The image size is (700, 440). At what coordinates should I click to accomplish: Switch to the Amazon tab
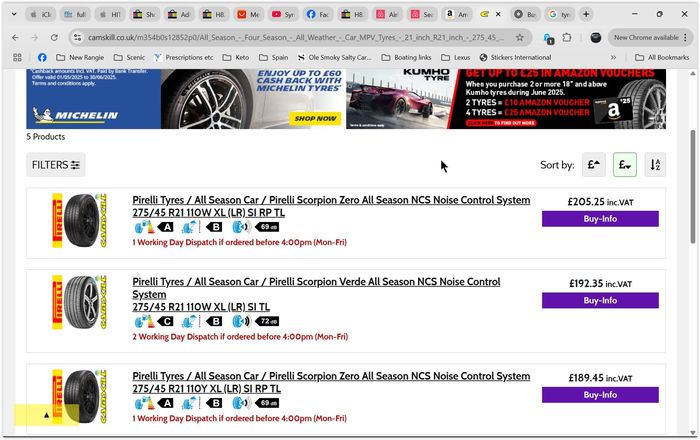point(456,14)
